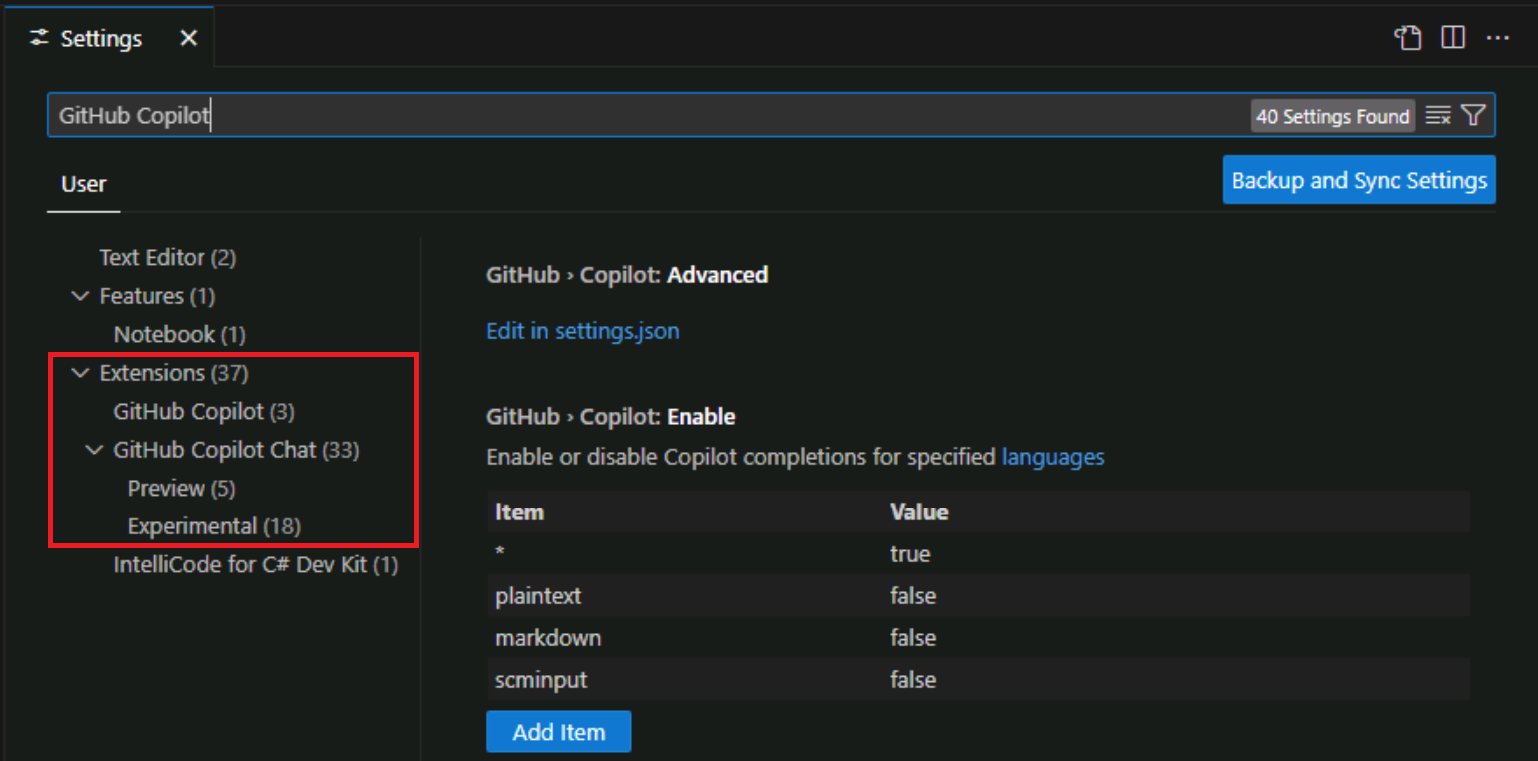Select Experimental (18) subcategory
This screenshot has width=1538, height=761.
pyautogui.click(x=214, y=526)
